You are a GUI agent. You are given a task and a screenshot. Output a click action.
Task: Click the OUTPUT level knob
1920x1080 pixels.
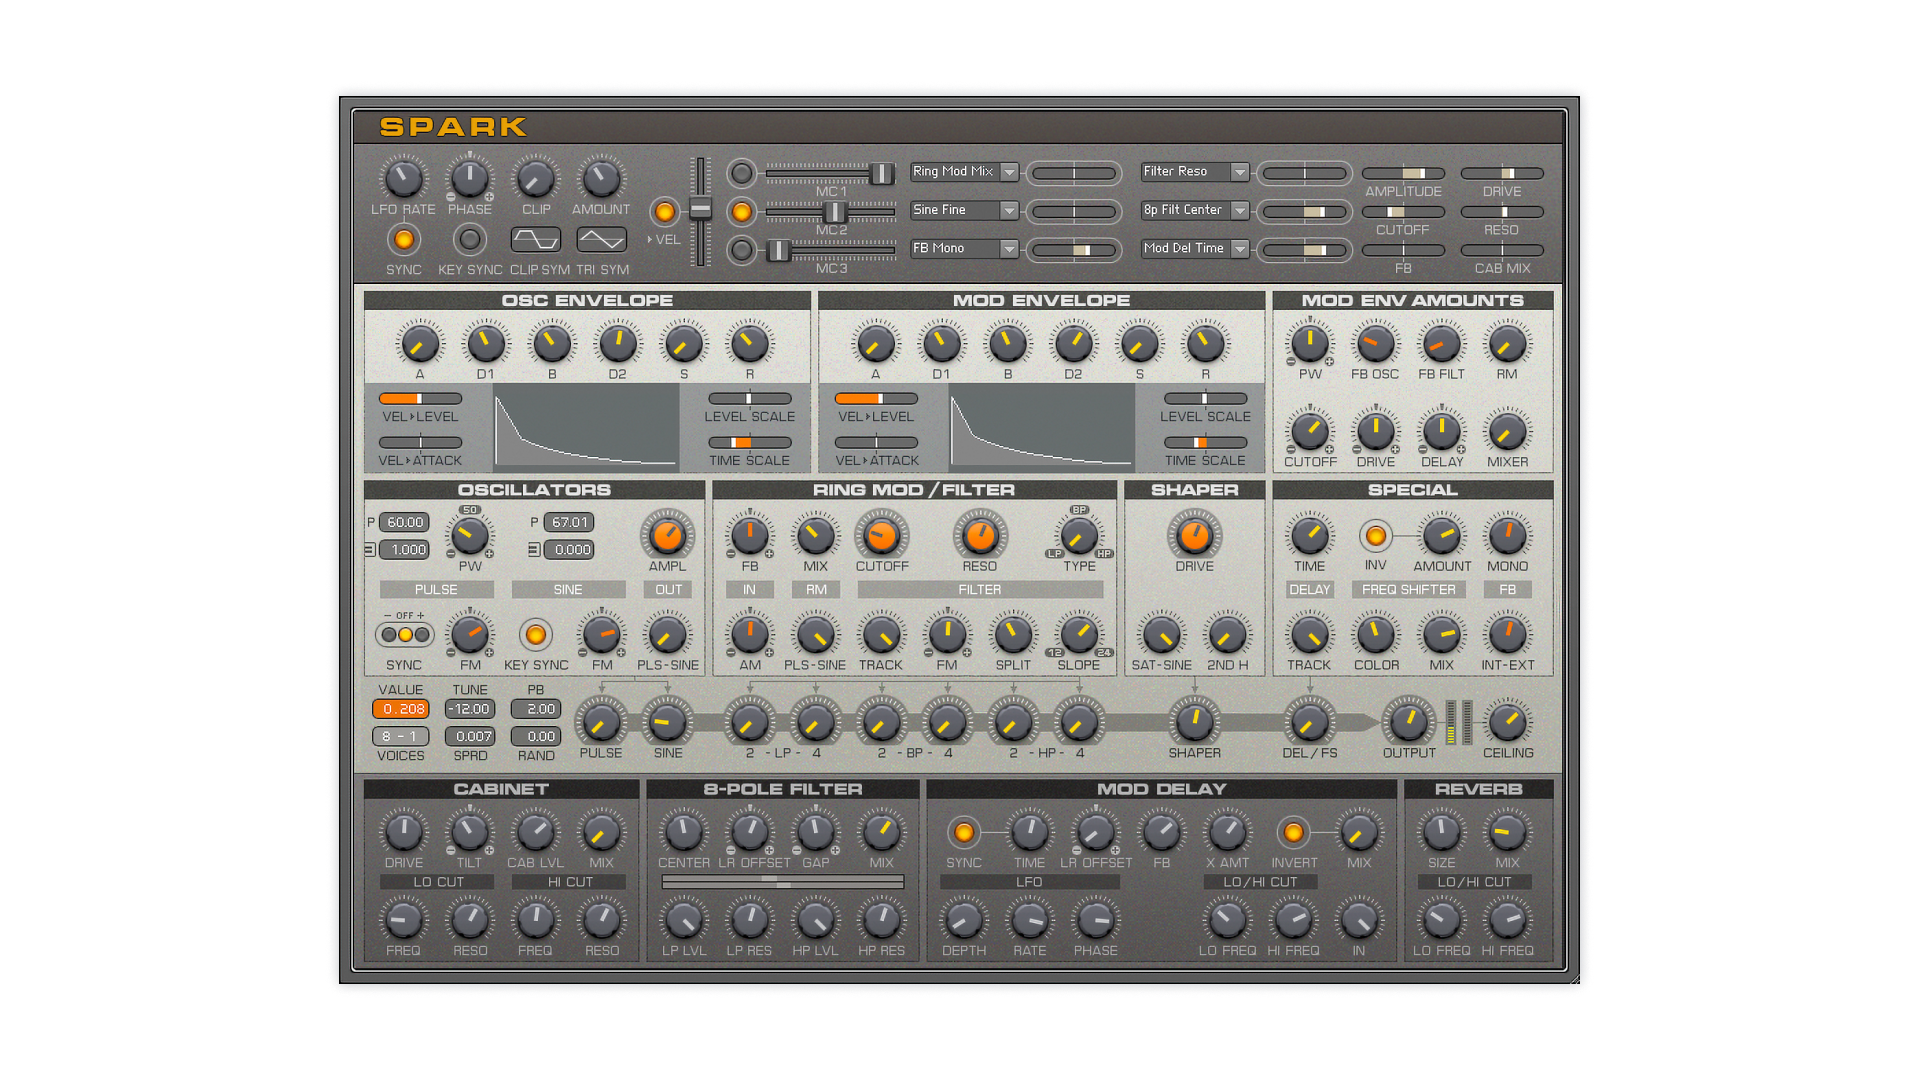point(1408,722)
